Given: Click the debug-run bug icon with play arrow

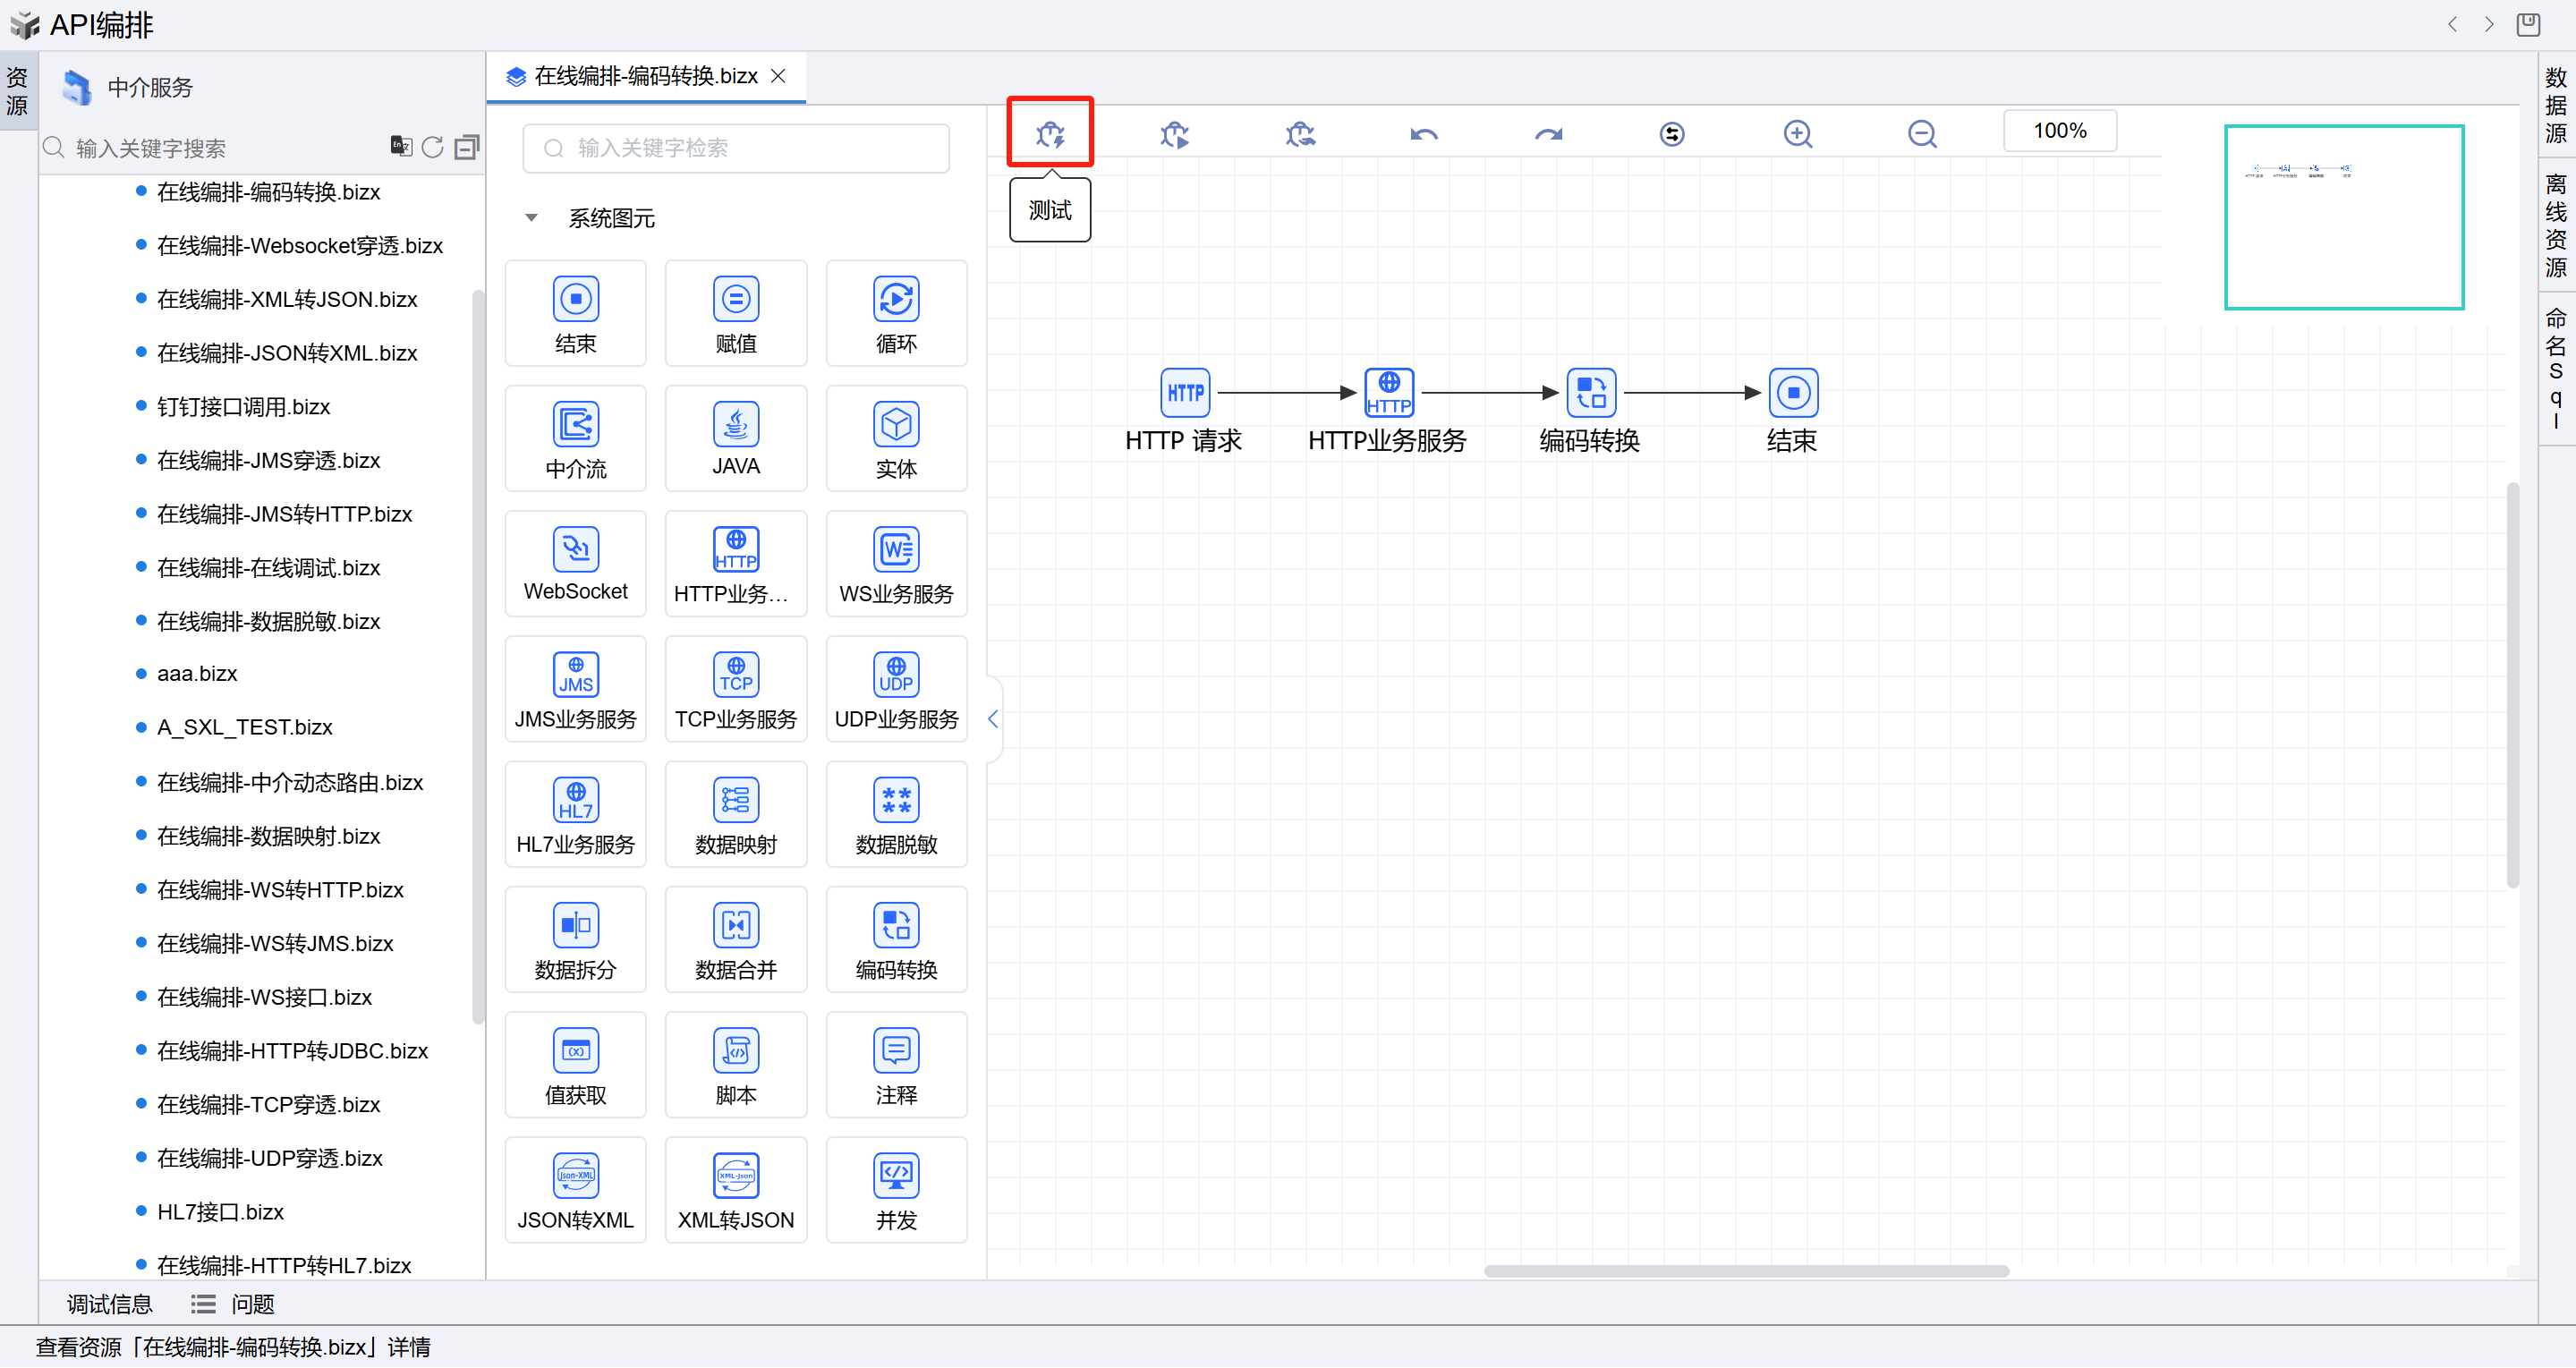Looking at the screenshot, I should (1174, 133).
